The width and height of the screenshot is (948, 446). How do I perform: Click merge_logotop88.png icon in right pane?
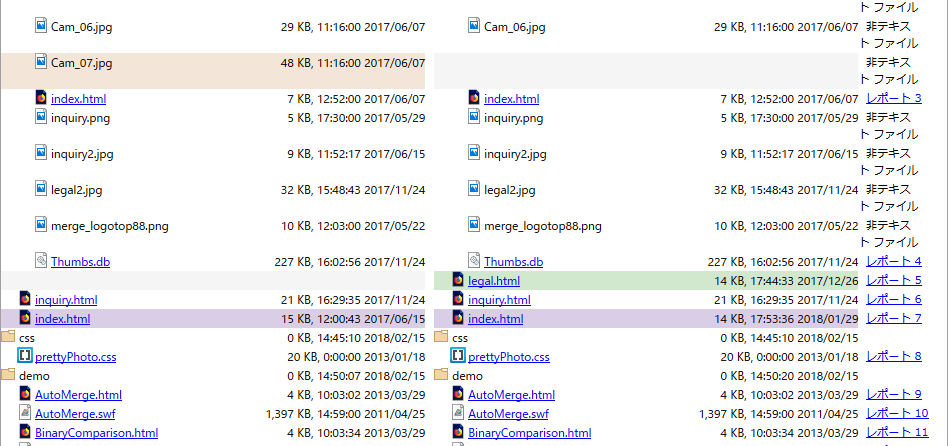click(x=474, y=226)
